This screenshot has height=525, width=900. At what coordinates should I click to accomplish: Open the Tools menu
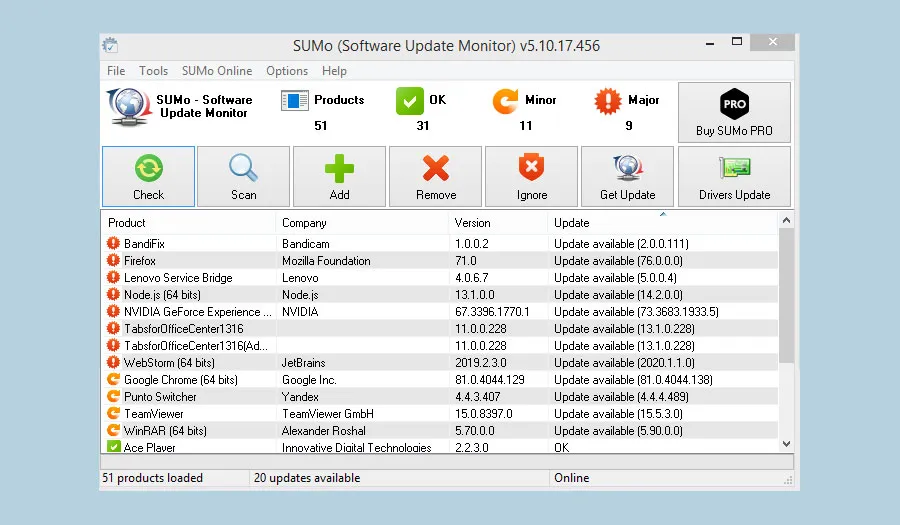(x=153, y=71)
